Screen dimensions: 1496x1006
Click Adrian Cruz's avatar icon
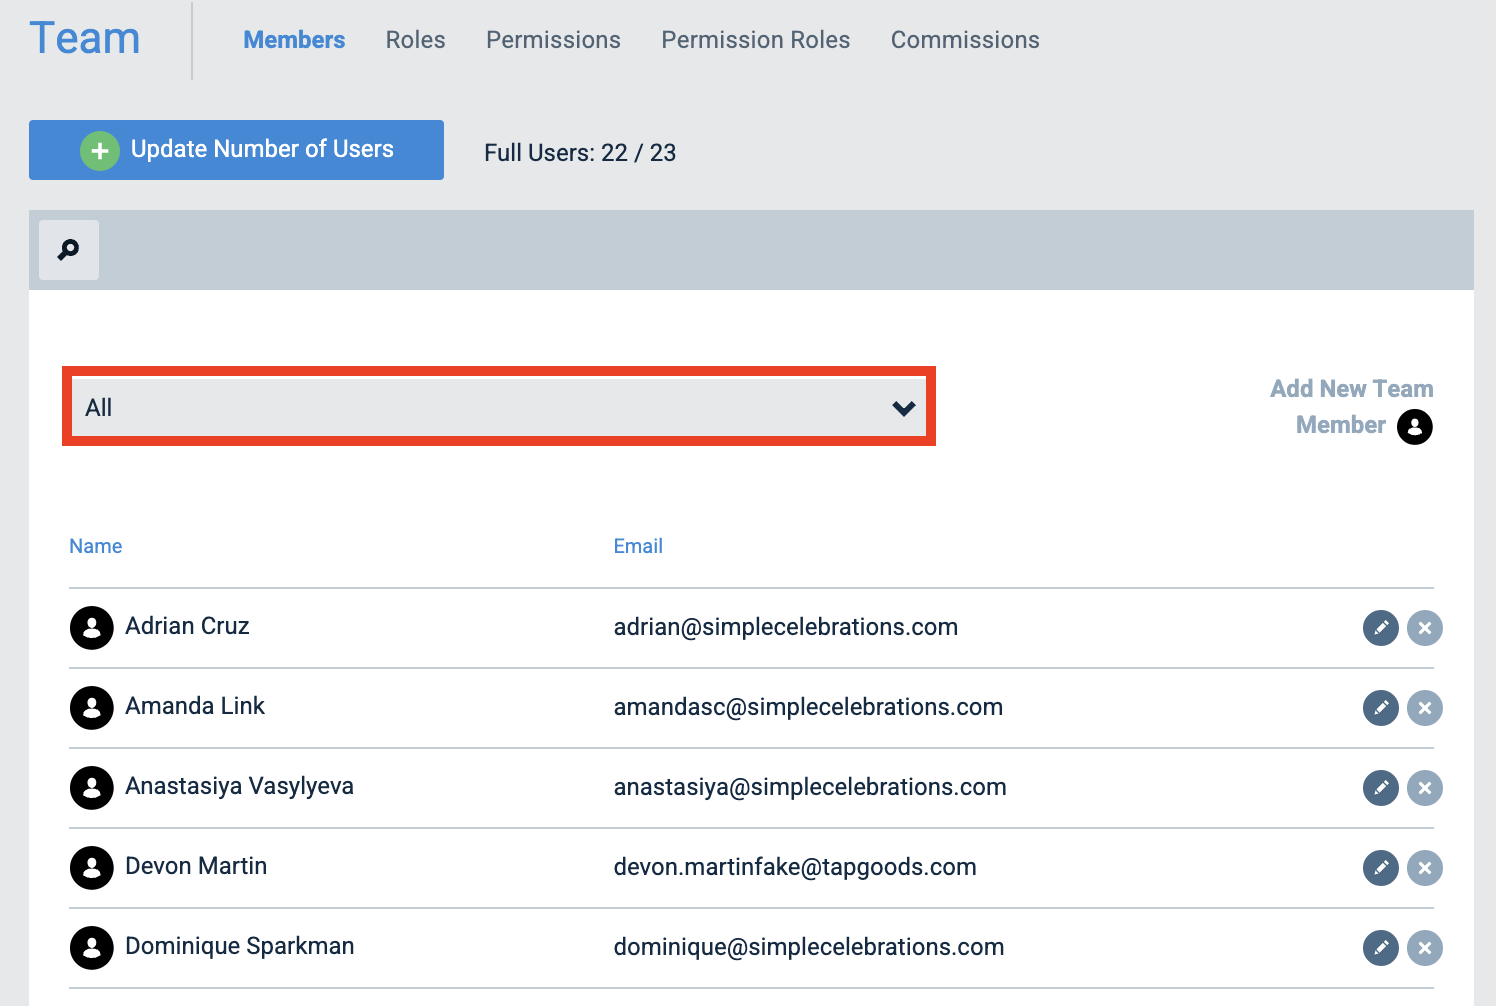[x=92, y=628]
